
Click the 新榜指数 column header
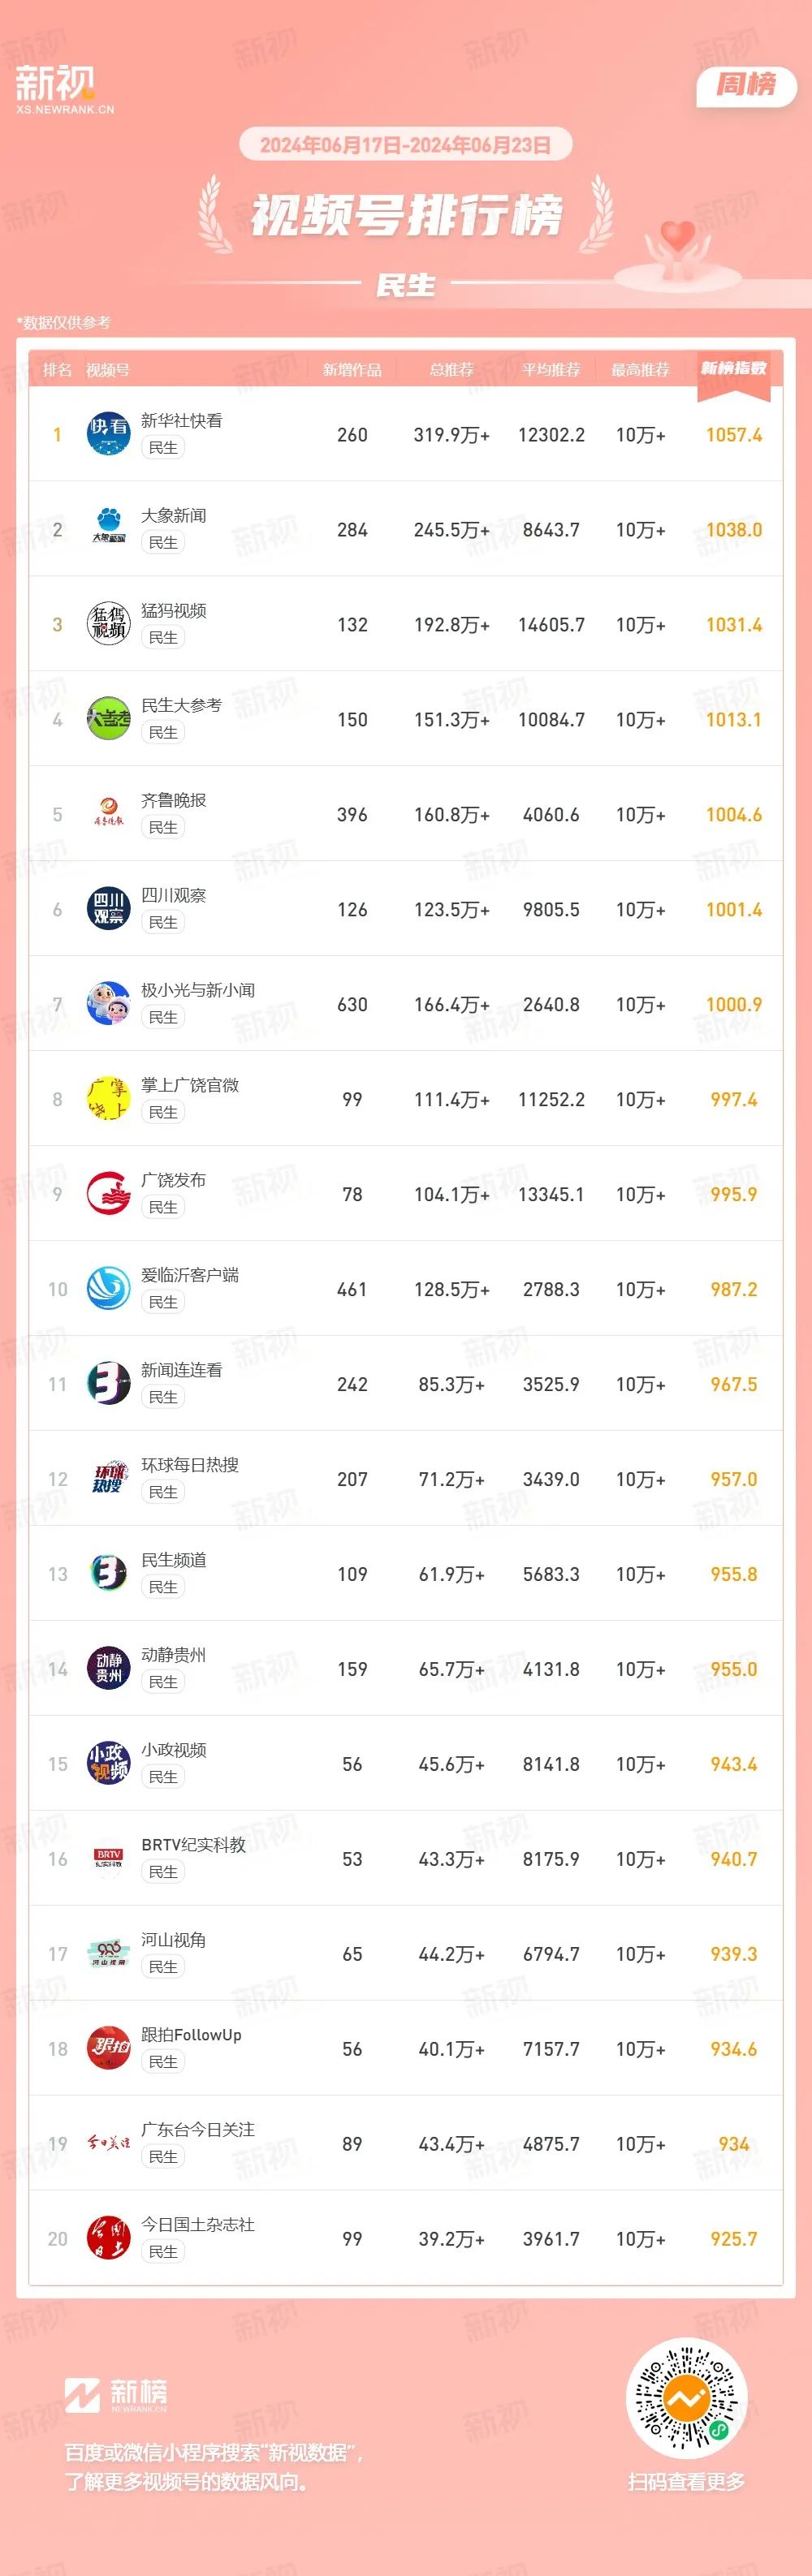pos(733,369)
